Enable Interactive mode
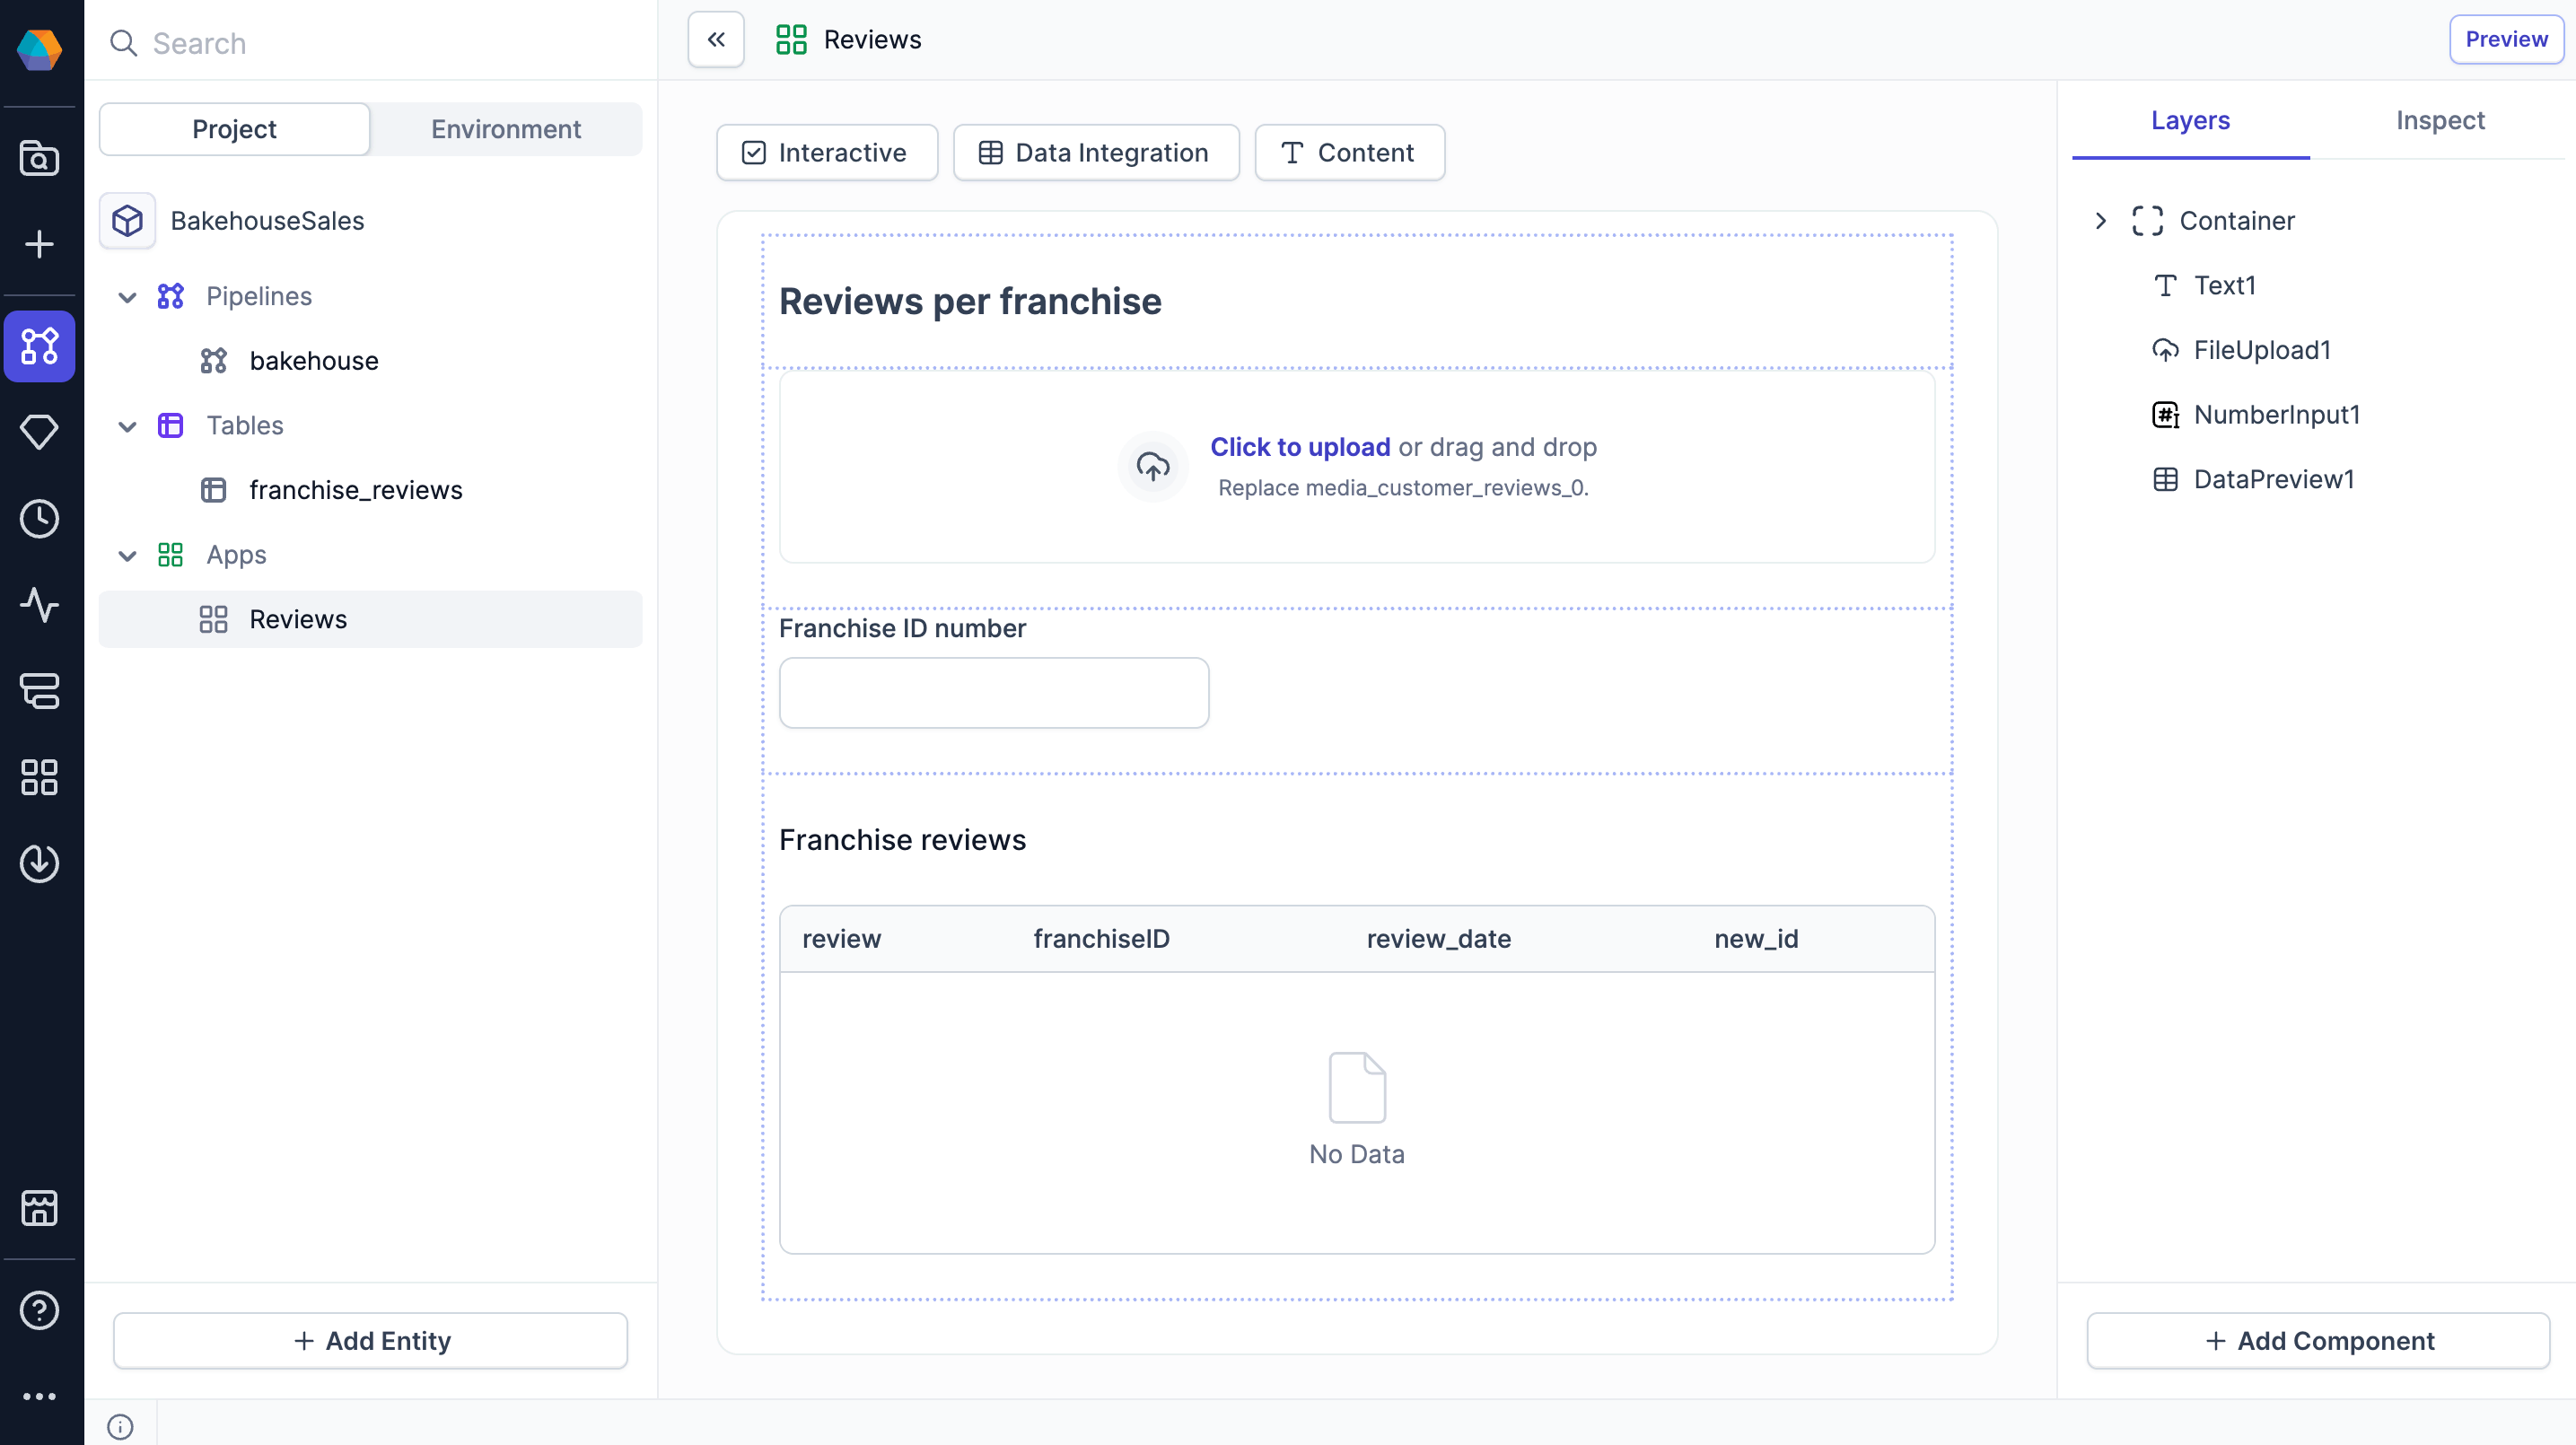The height and width of the screenshot is (1445, 2576). click(x=826, y=152)
